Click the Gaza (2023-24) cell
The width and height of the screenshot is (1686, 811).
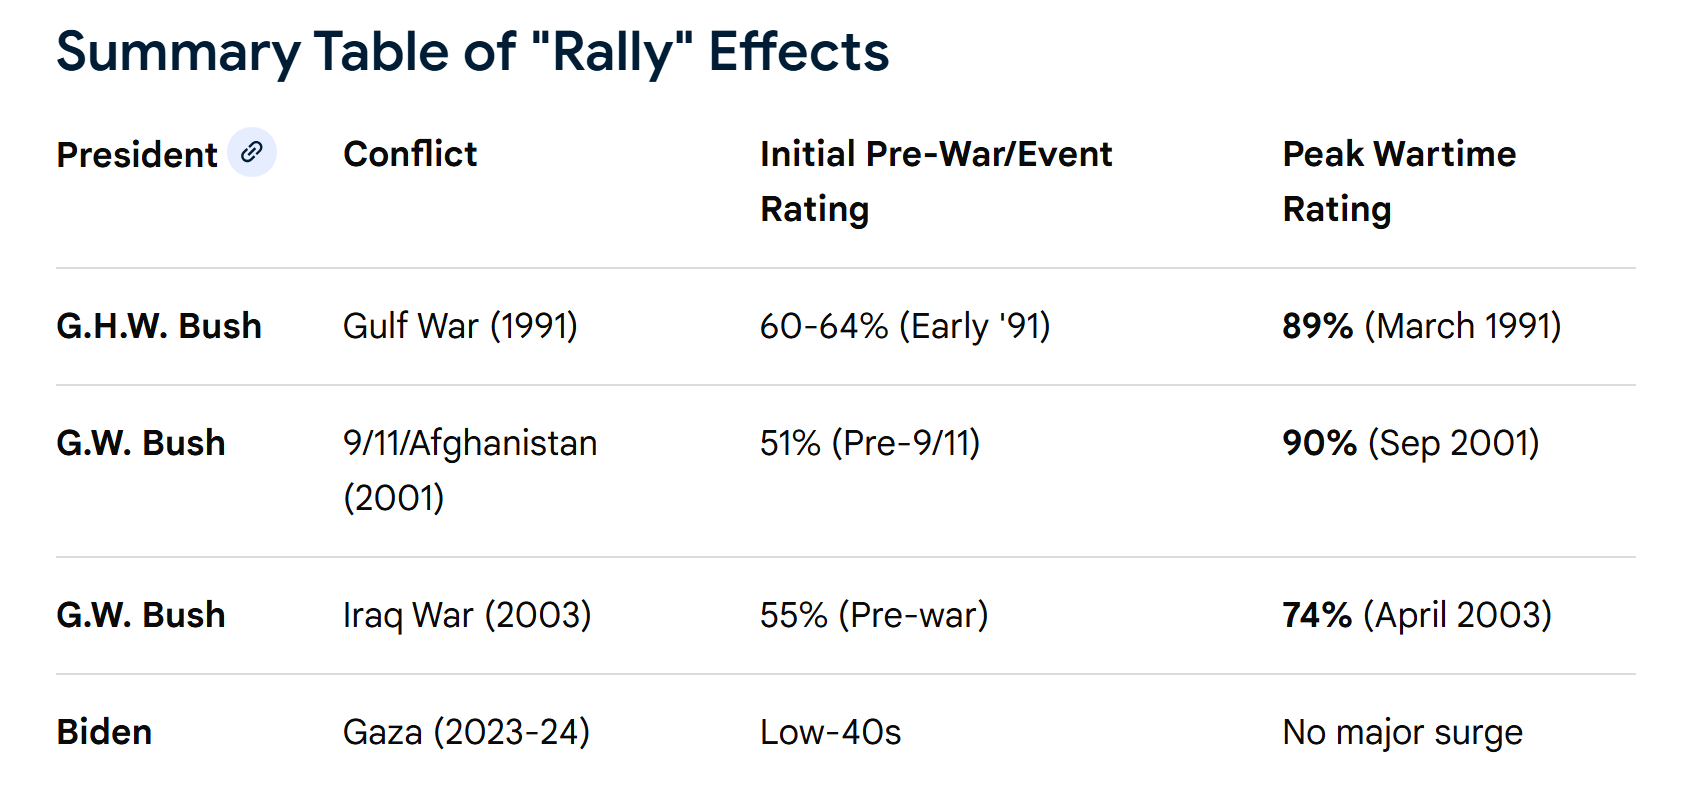pos(466,732)
